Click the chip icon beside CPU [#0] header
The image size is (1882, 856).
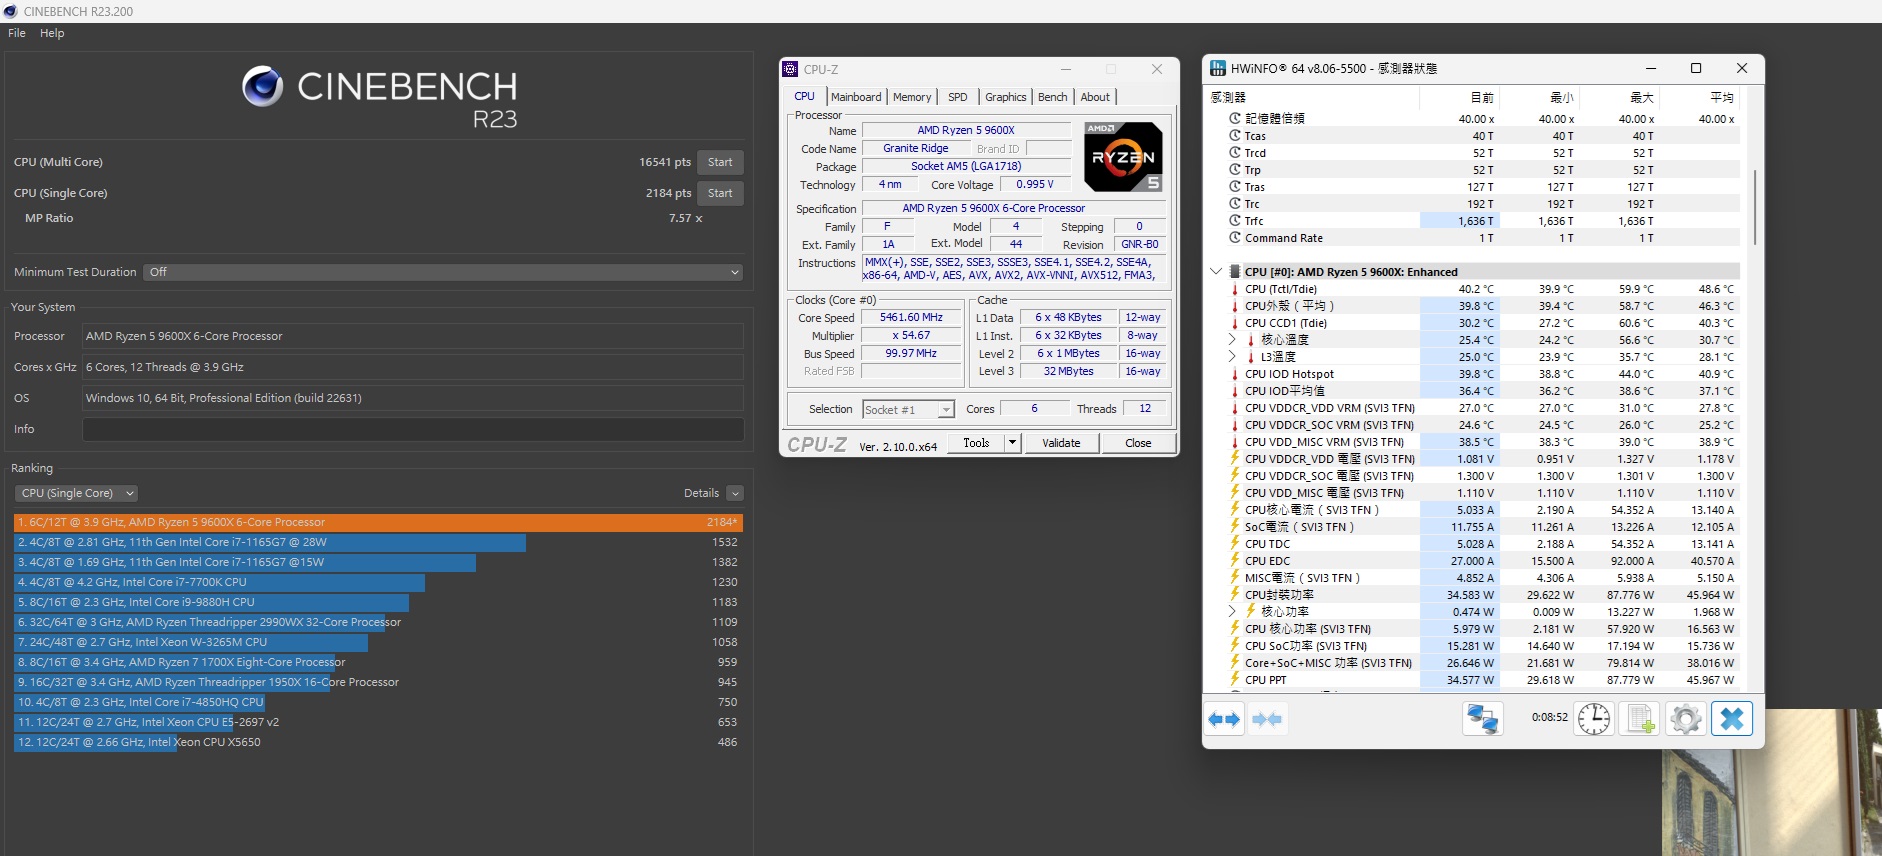pyautogui.click(x=1234, y=272)
